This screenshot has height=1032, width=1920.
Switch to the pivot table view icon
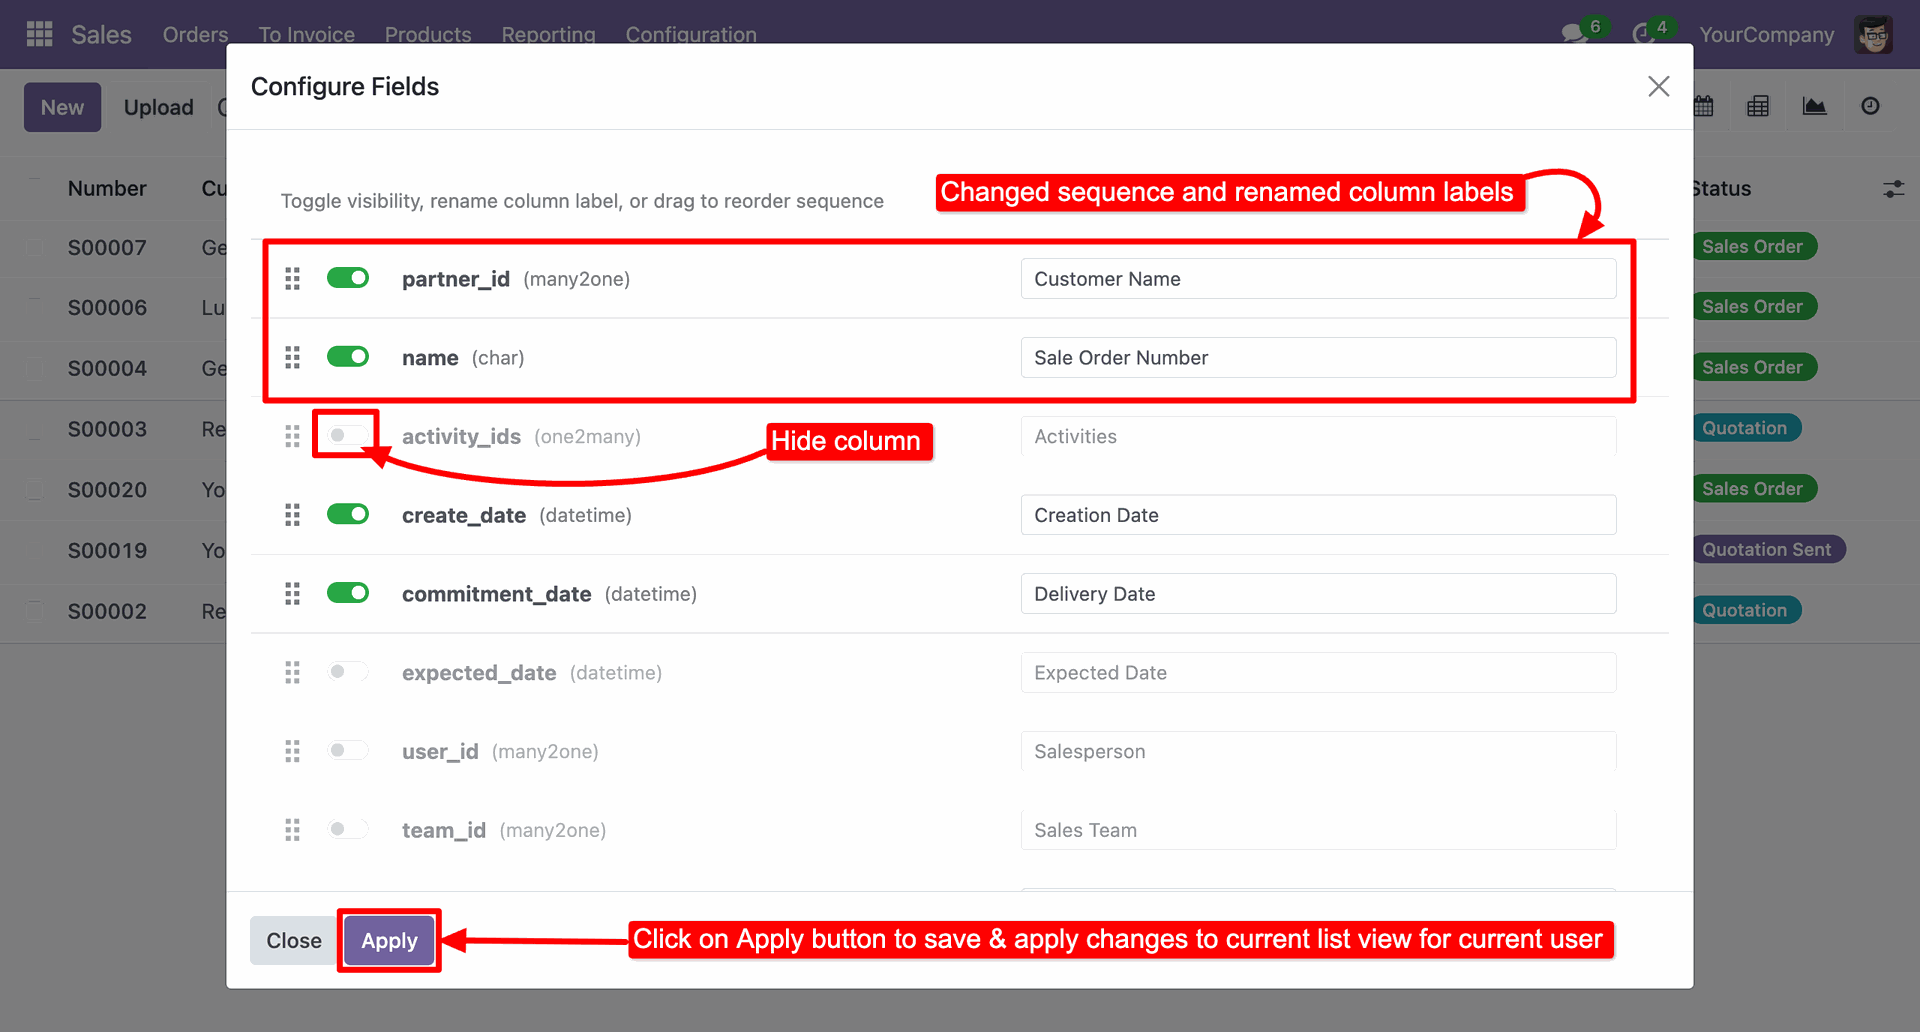tap(1758, 106)
